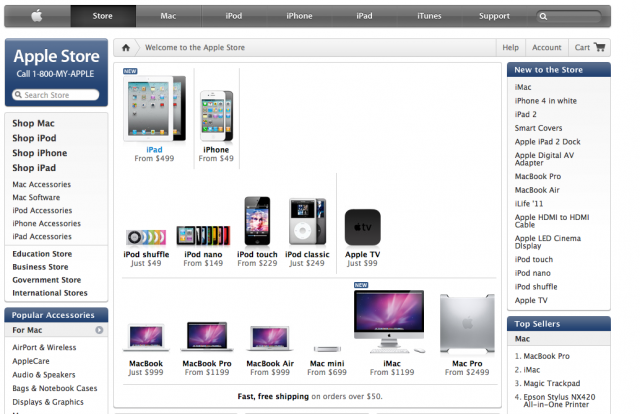Switch to the iPhone navigation tab
This screenshot has height=414, width=640.
click(299, 16)
